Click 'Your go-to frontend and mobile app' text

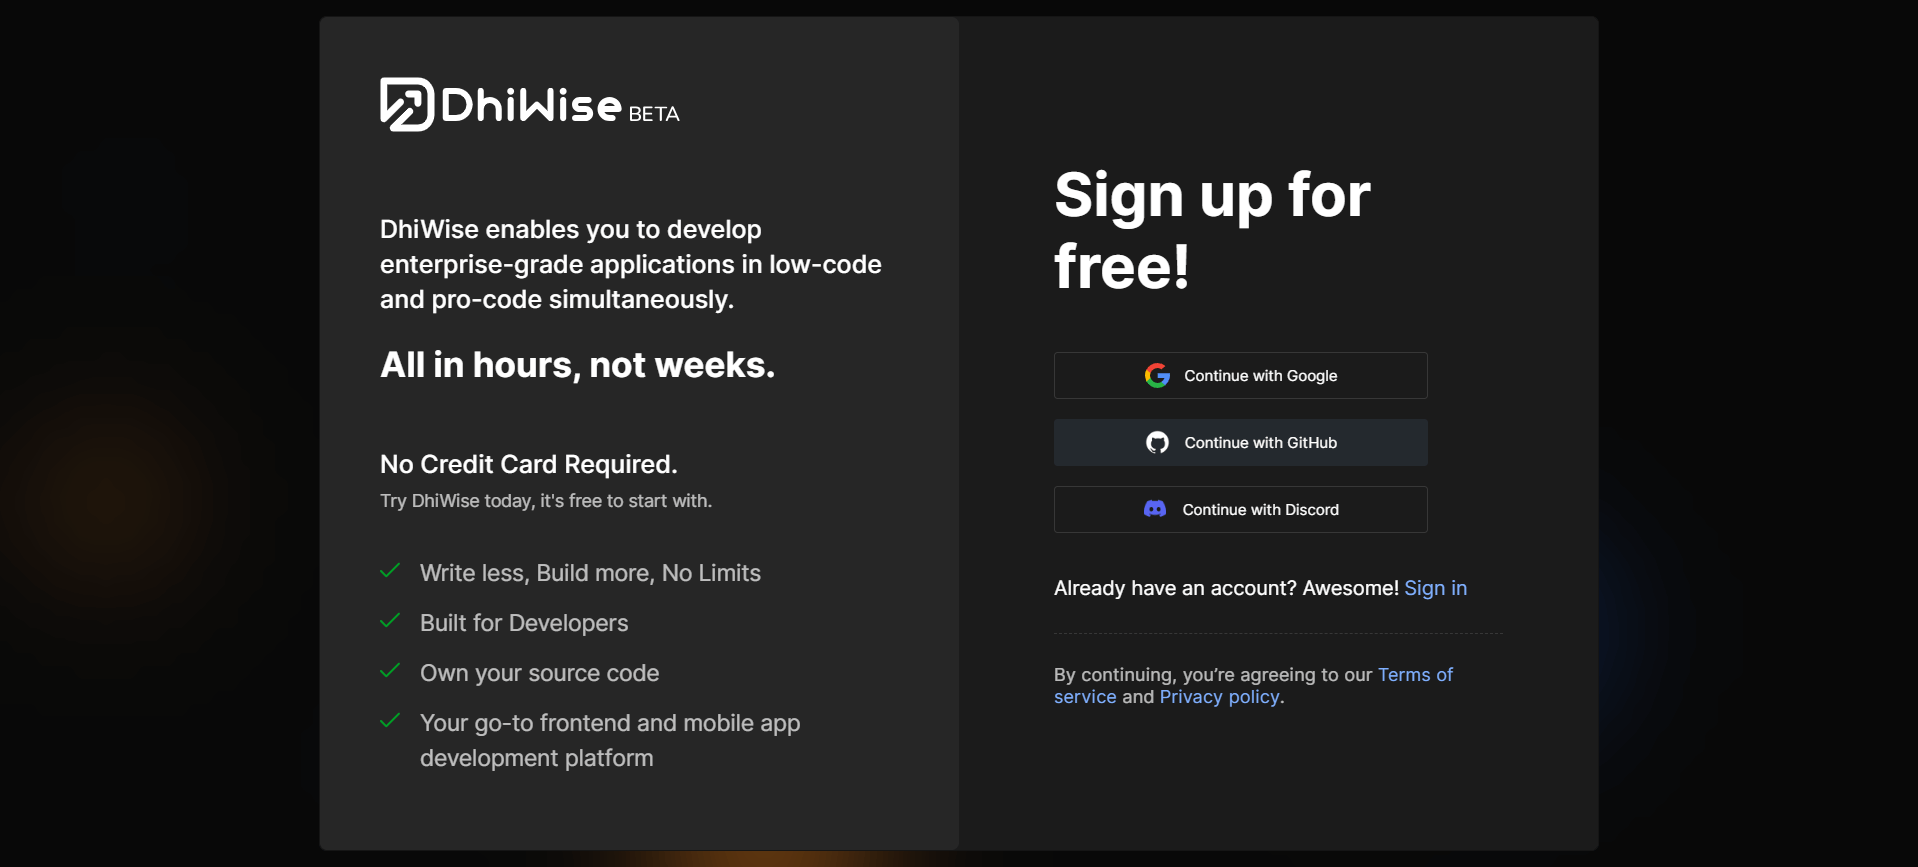pyautogui.click(x=610, y=740)
